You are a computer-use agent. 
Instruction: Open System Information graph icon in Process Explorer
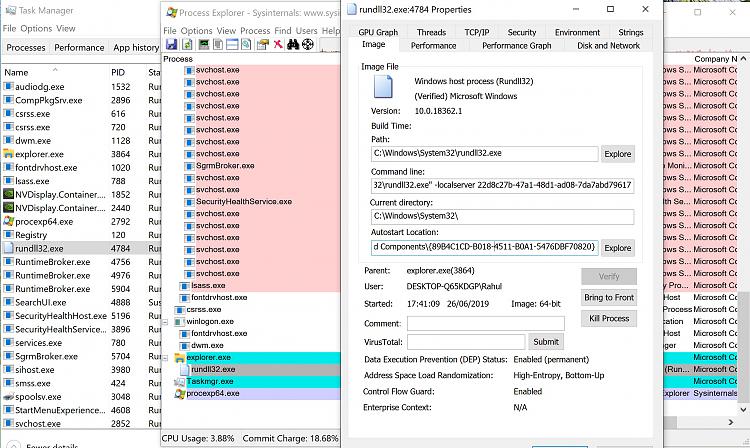pos(204,44)
